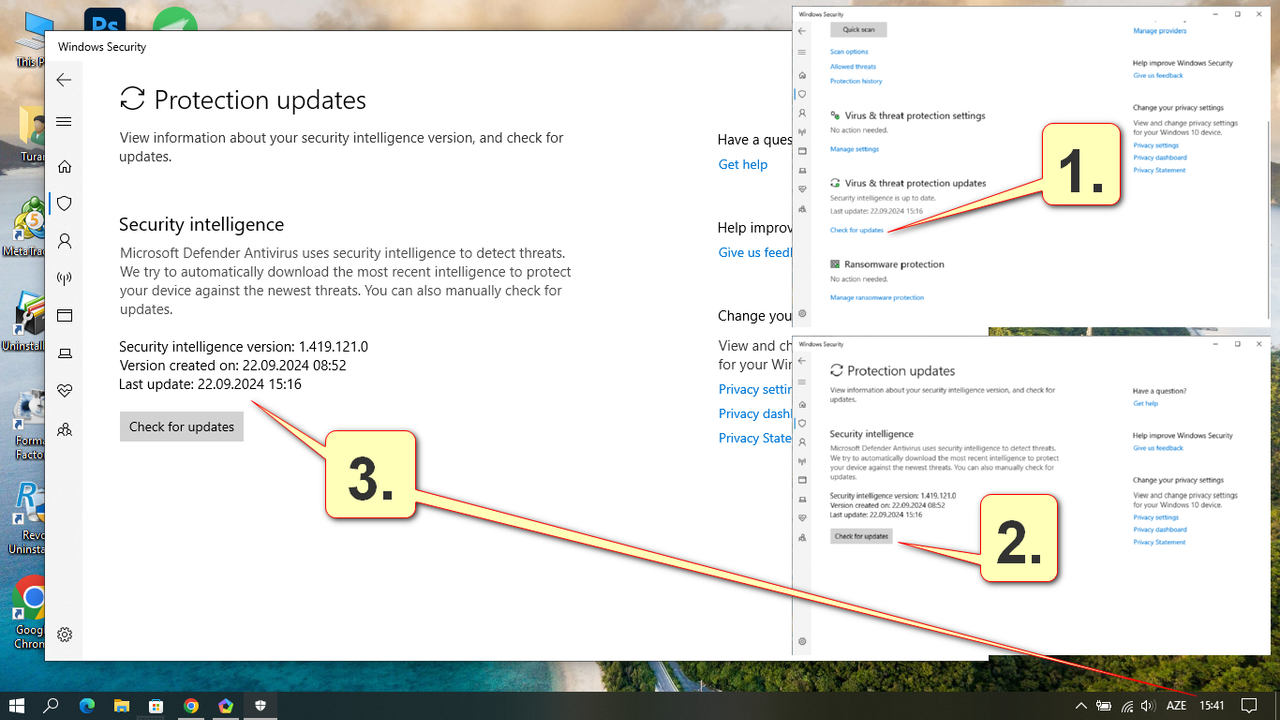Screen dimensions: 1280x720
Task: Click Manage settings under Virus & threat protection settings
Action: pos(854,149)
